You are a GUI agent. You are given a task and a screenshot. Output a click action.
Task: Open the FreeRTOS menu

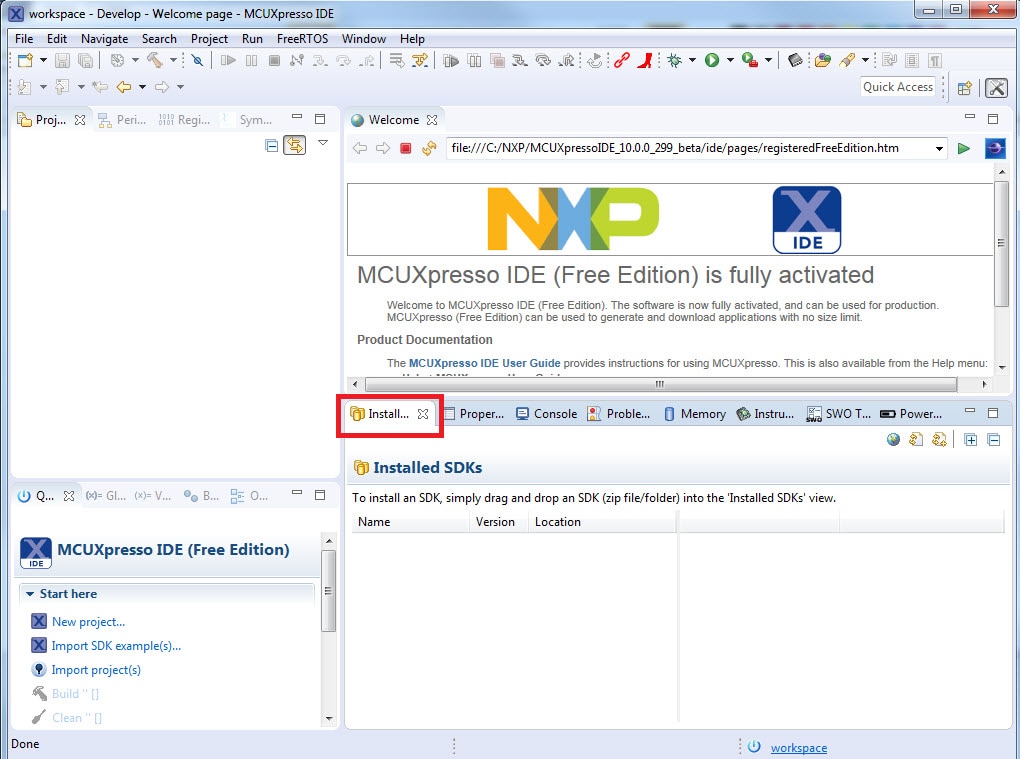coord(302,38)
